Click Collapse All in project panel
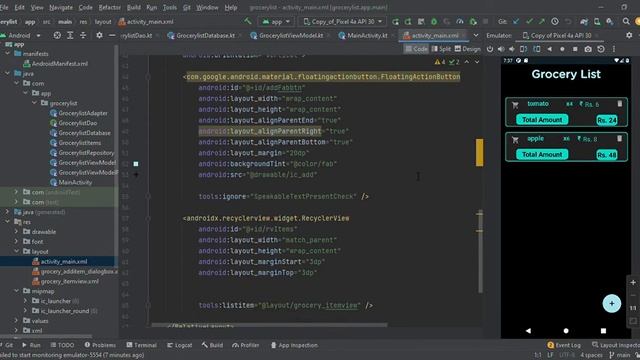 (83, 36)
